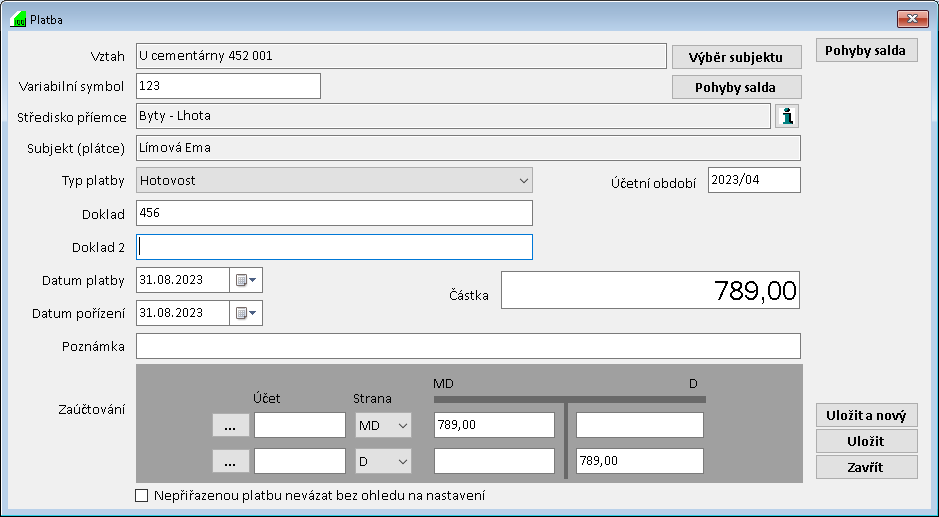939x517 pixels.
Task: Open account lookup for the MD row
Action: pyautogui.click(x=231, y=425)
